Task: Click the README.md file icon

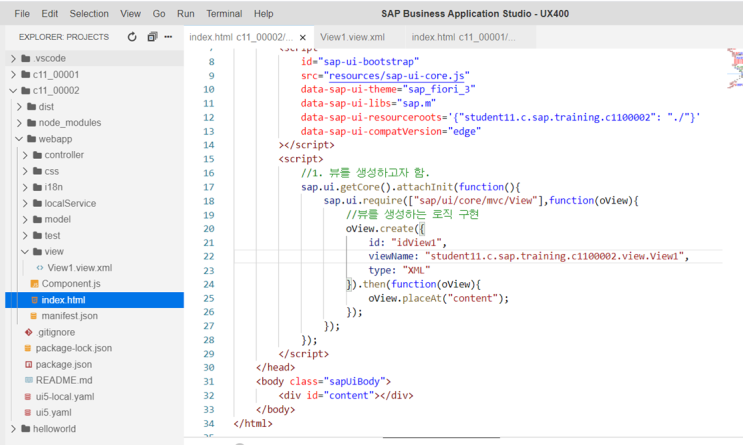Action: tap(28, 380)
